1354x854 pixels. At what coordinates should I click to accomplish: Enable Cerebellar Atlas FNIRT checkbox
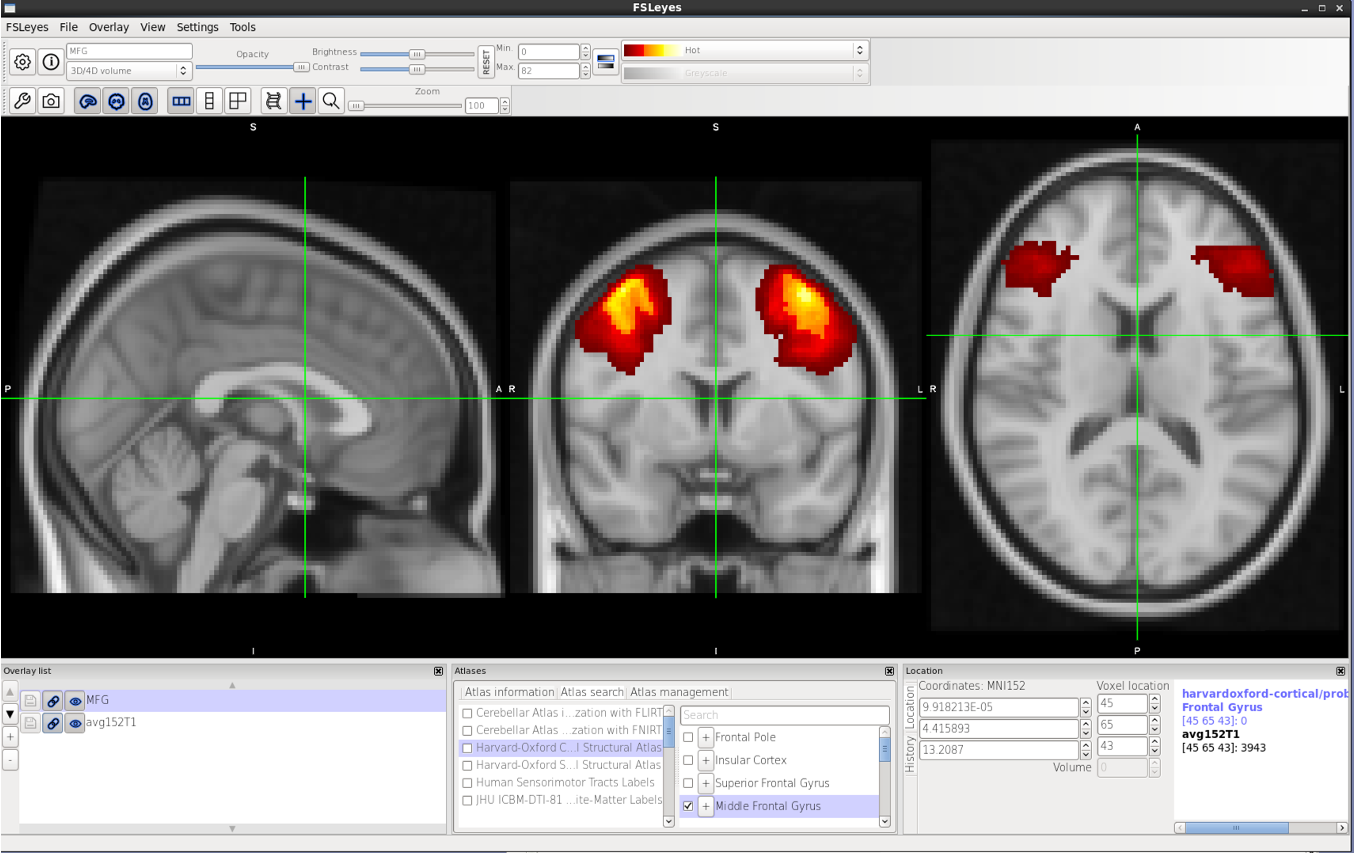coord(467,730)
